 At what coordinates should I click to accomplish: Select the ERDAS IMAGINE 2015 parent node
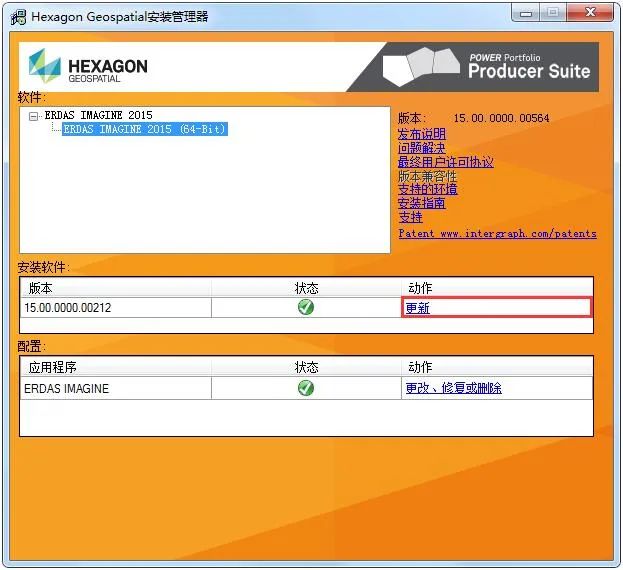[98, 115]
